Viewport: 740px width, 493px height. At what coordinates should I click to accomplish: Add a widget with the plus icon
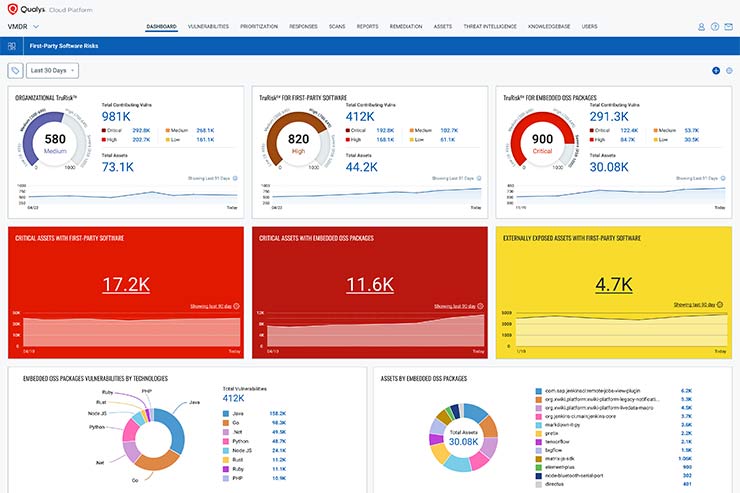[716, 70]
